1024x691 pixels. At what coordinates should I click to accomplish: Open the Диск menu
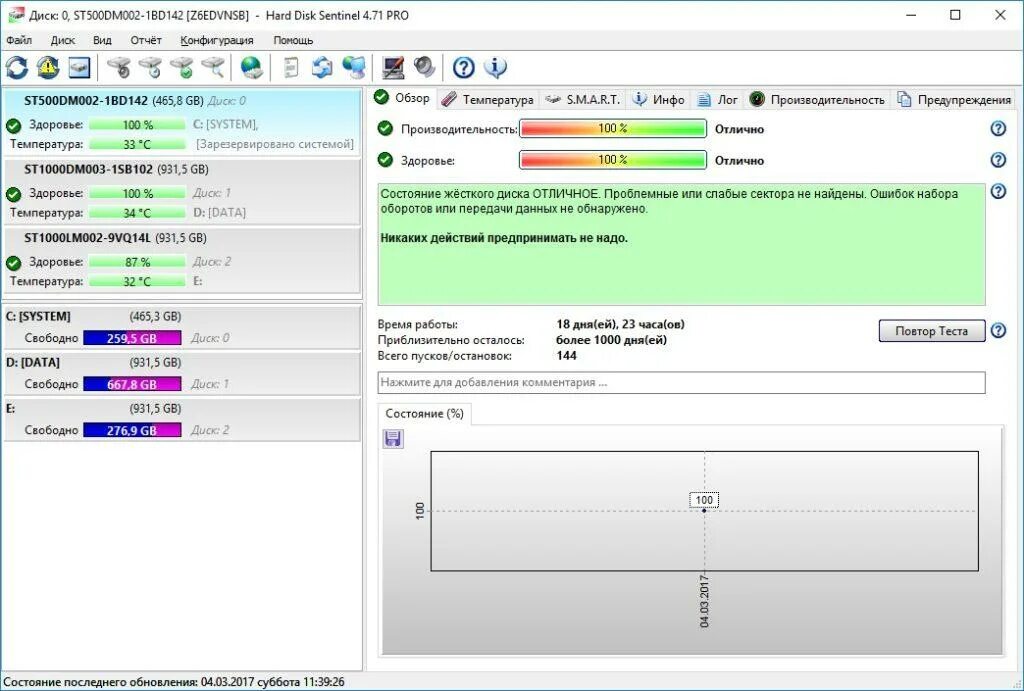63,40
